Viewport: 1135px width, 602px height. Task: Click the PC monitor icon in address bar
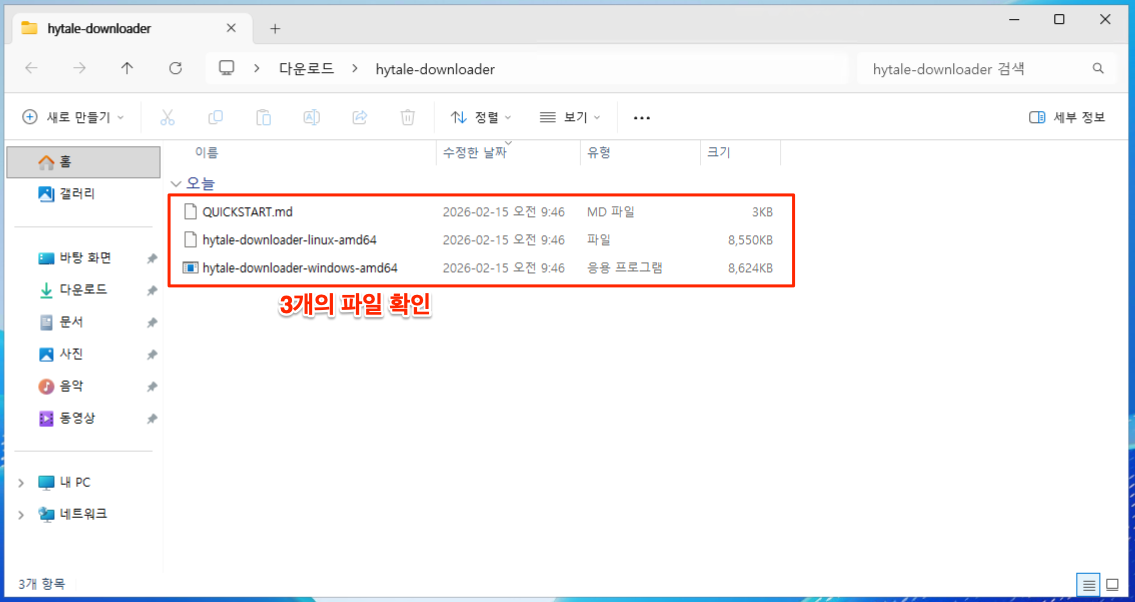click(x=227, y=68)
